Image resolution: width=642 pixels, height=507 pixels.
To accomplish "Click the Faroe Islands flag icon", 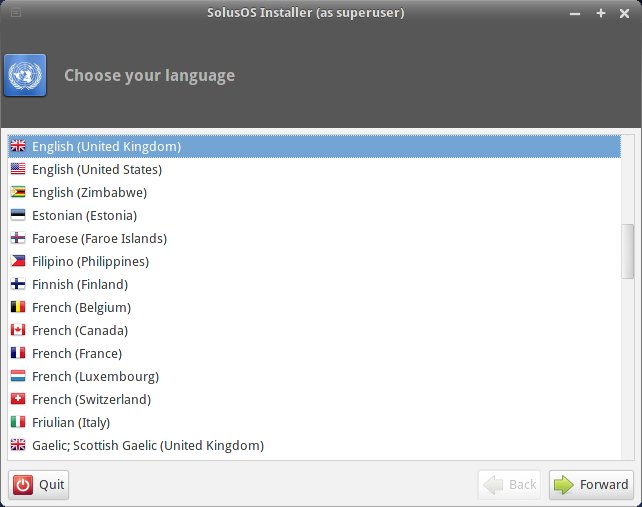I will (18, 238).
